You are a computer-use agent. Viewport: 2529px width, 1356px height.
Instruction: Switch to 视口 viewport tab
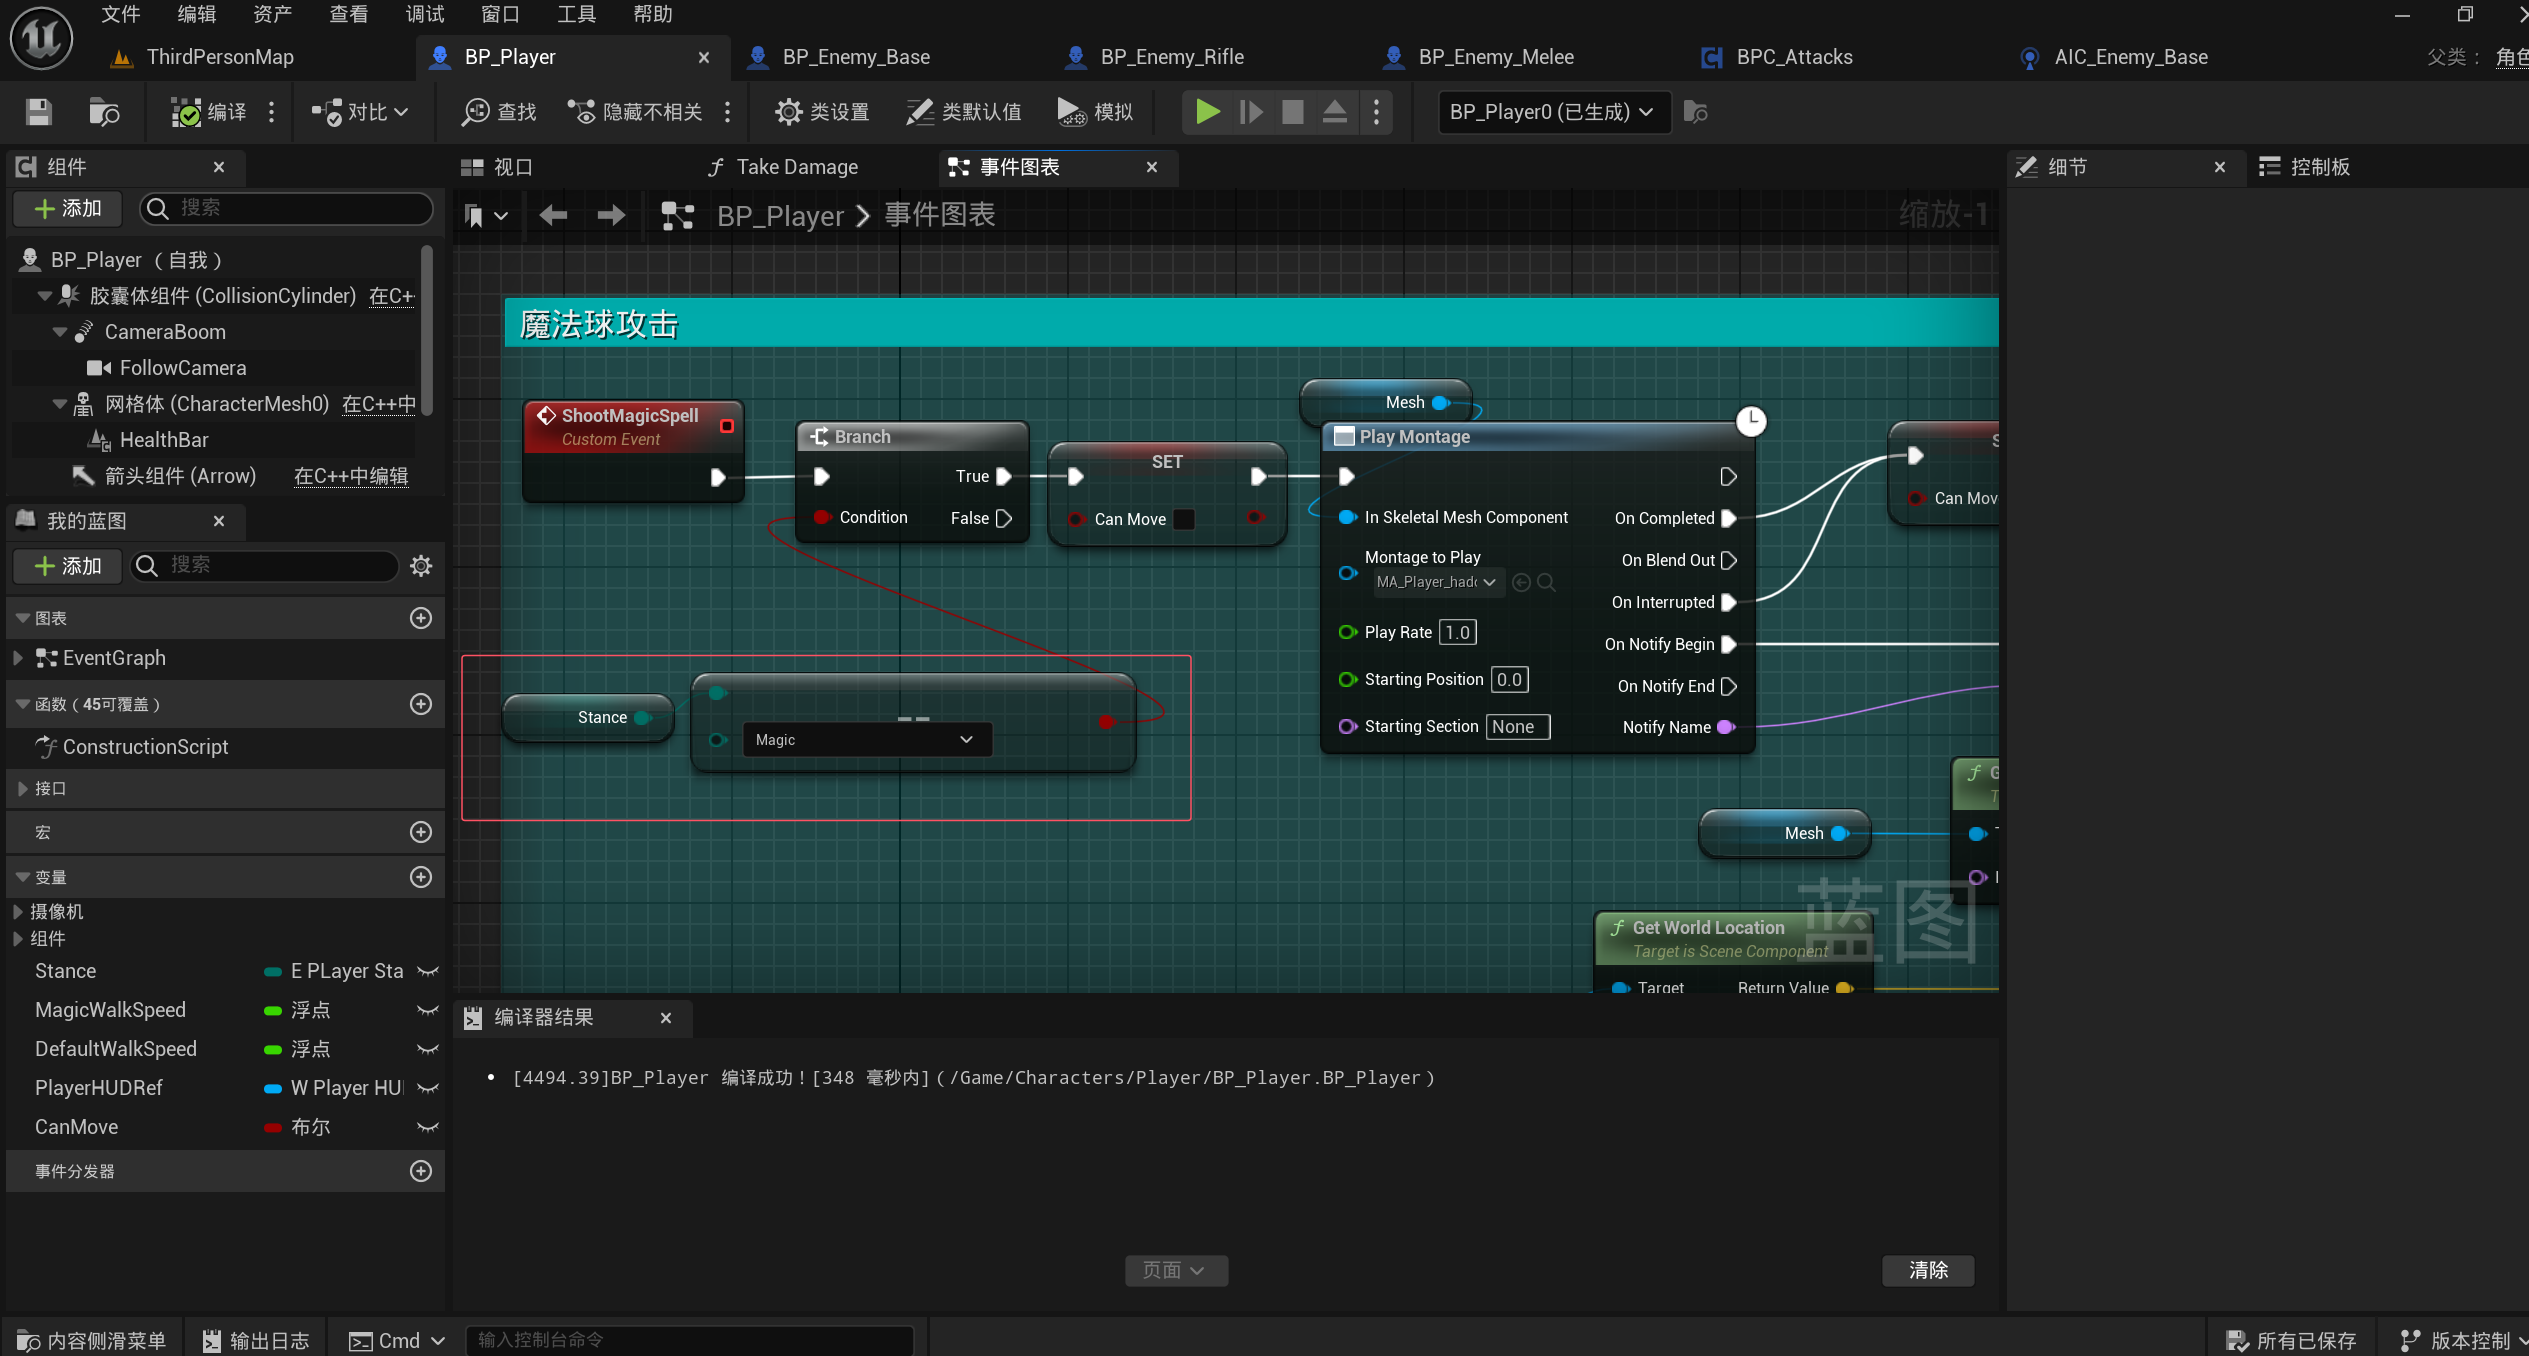point(496,167)
